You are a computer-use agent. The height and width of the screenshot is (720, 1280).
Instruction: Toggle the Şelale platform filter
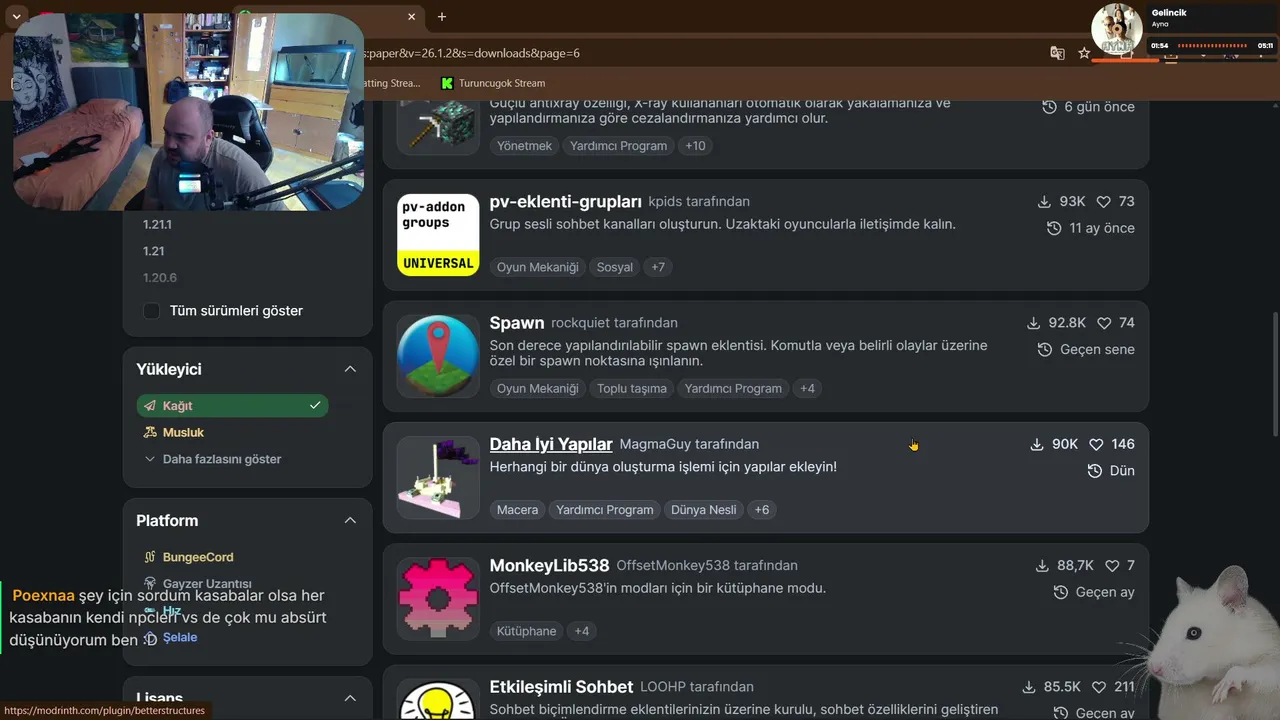tap(180, 637)
